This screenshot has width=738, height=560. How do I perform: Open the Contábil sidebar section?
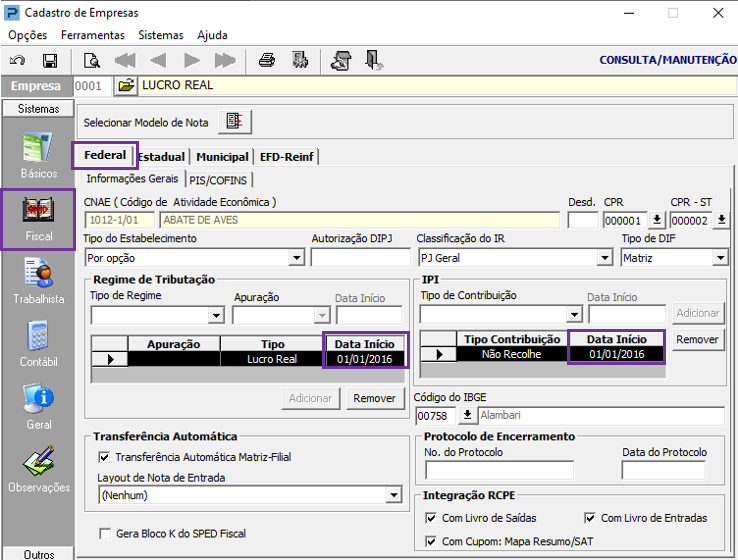39,344
